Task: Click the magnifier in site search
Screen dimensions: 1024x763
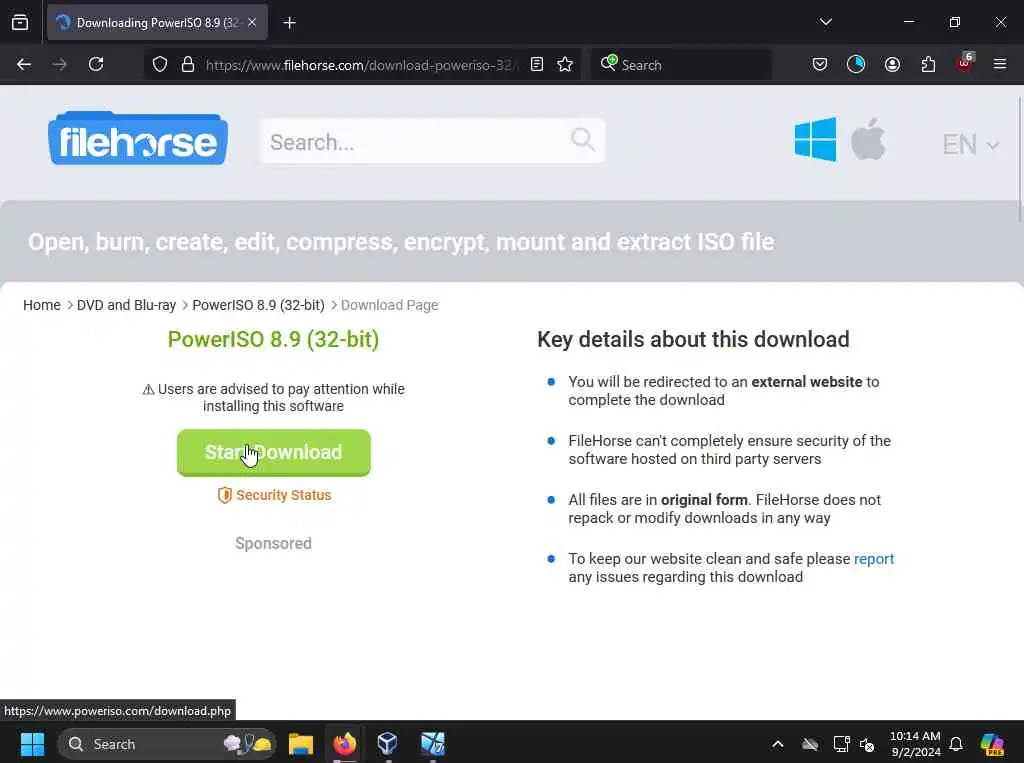Action: (x=583, y=139)
